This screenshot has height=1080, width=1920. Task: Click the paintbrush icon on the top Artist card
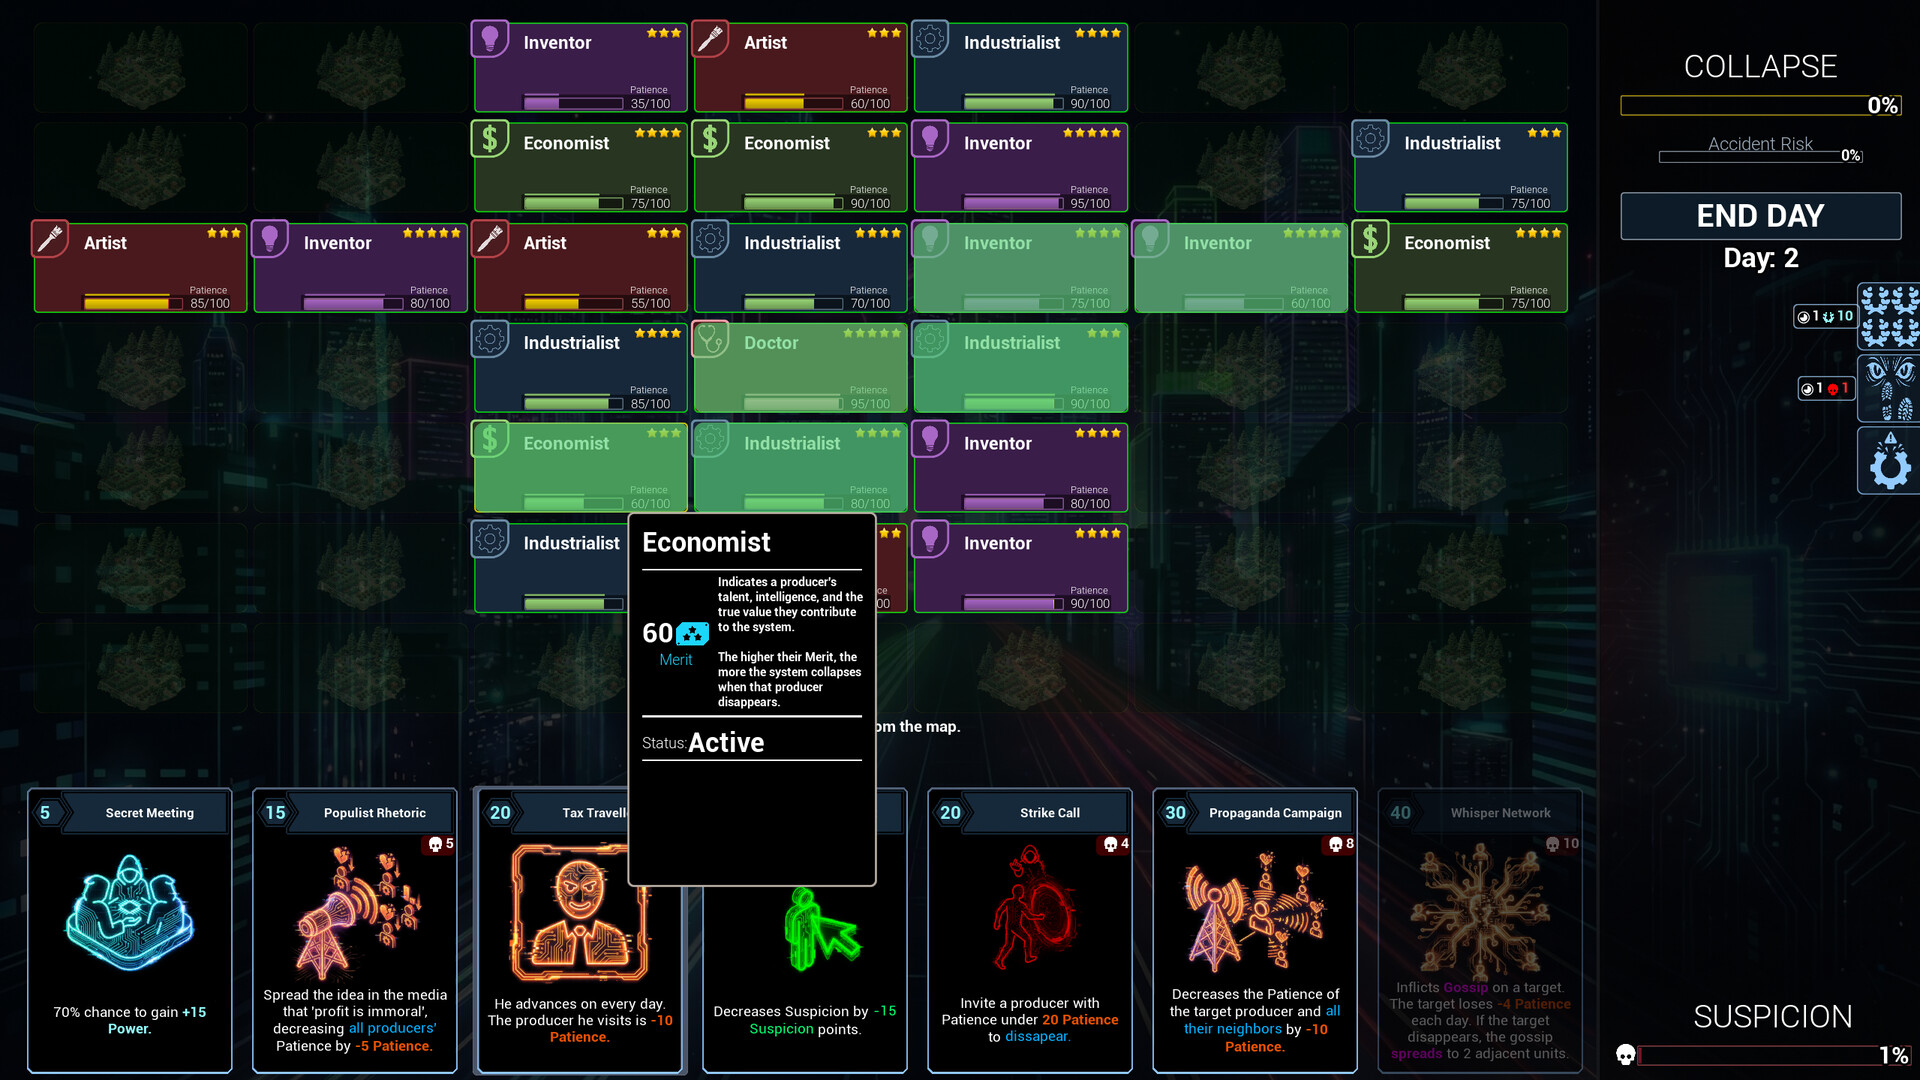point(711,38)
